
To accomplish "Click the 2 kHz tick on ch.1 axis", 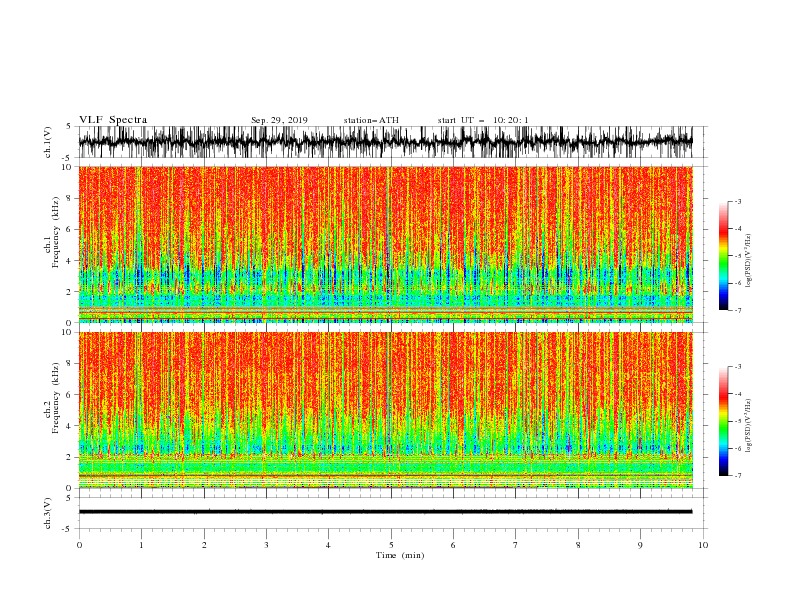I will [69, 292].
